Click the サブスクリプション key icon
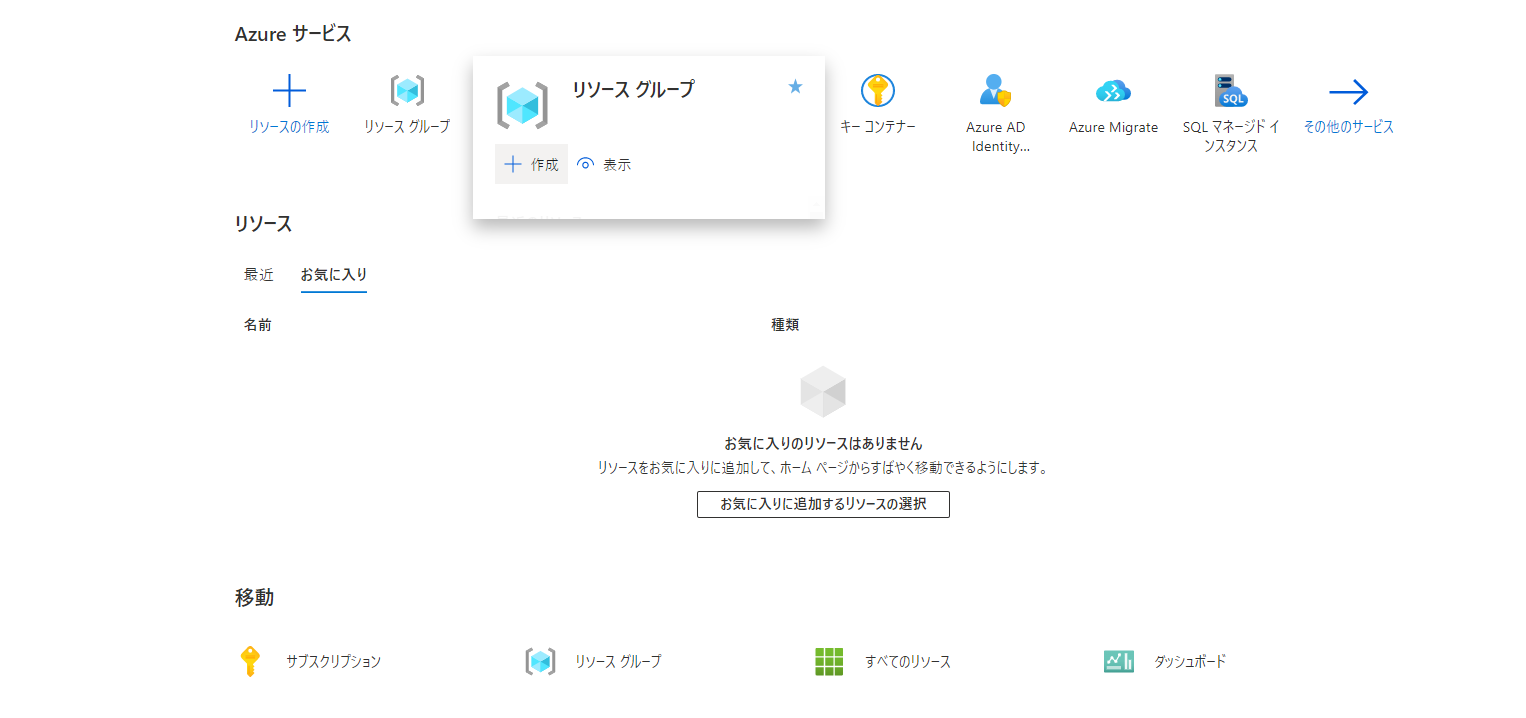Viewport: 1526px width, 718px height. click(x=250, y=661)
